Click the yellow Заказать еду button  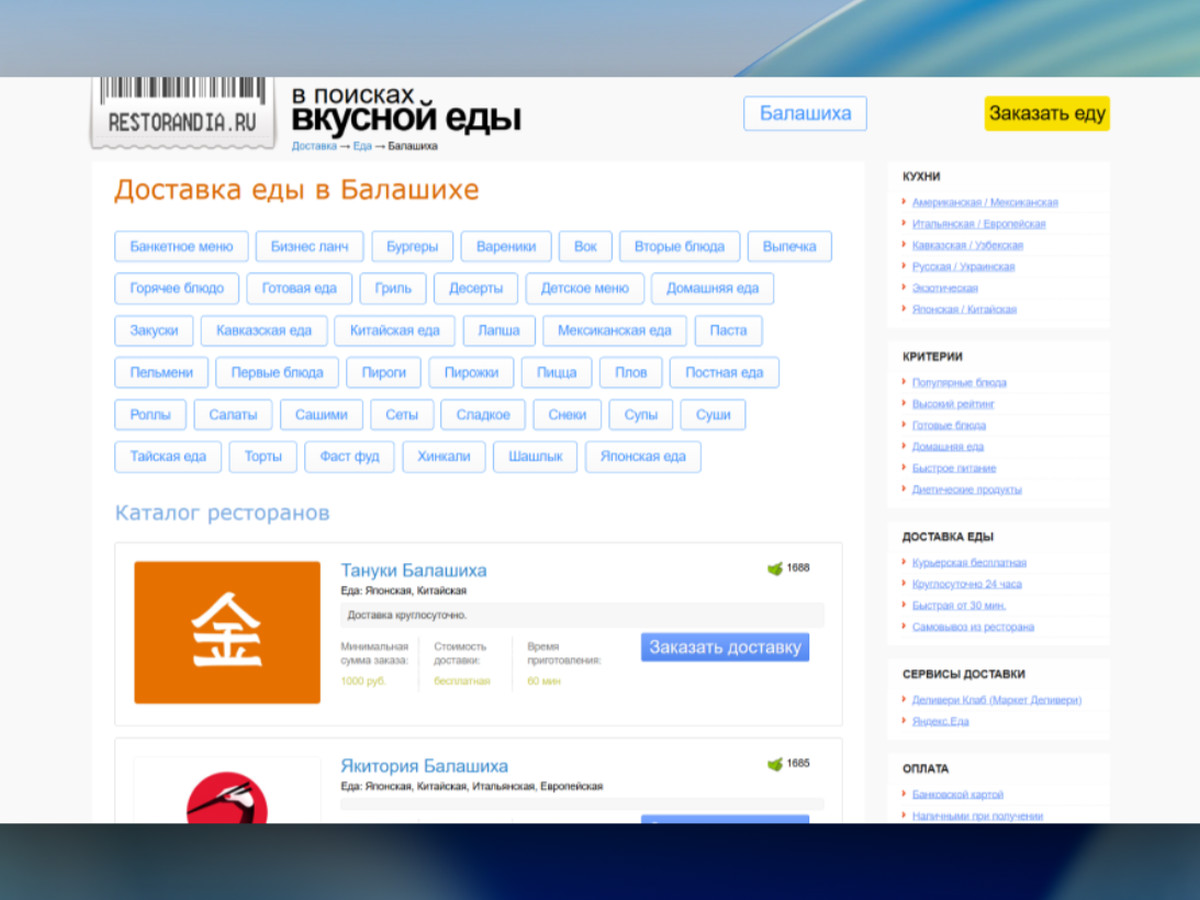tap(1047, 113)
